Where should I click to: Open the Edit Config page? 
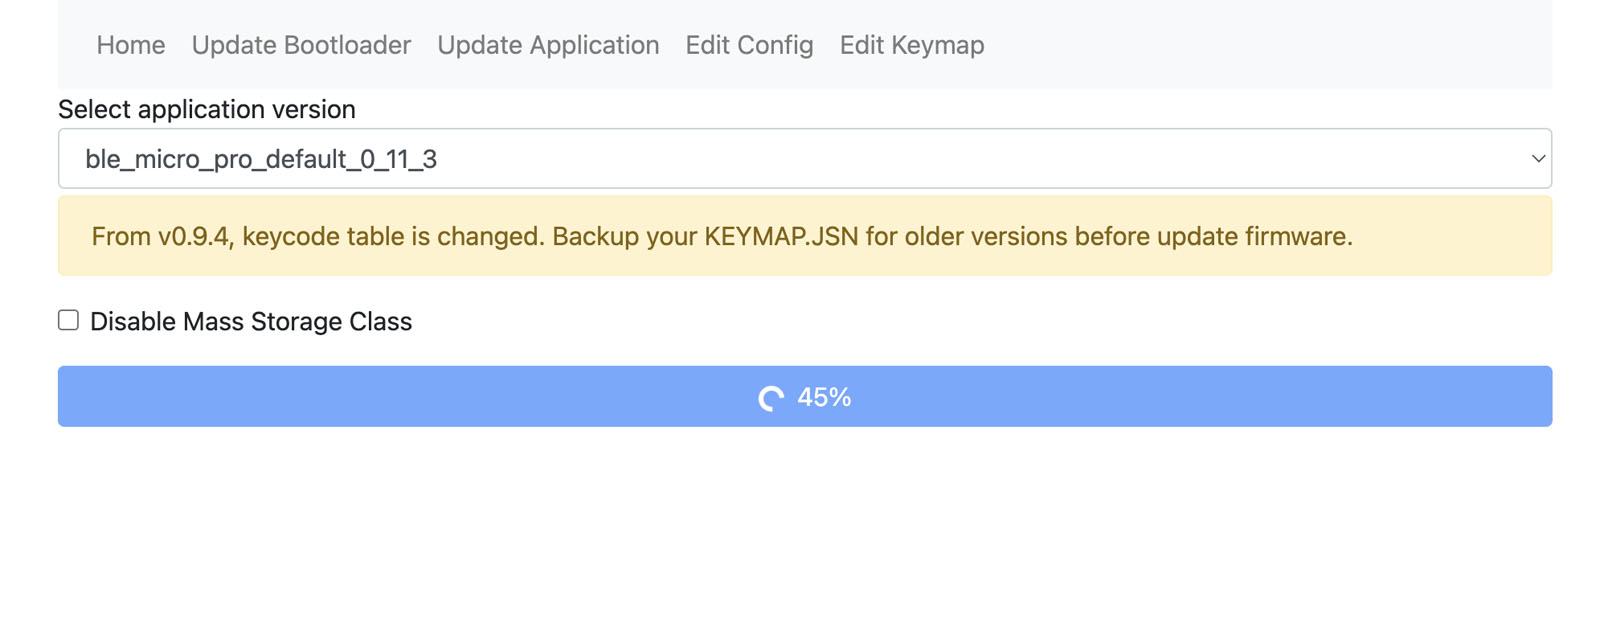749,45
